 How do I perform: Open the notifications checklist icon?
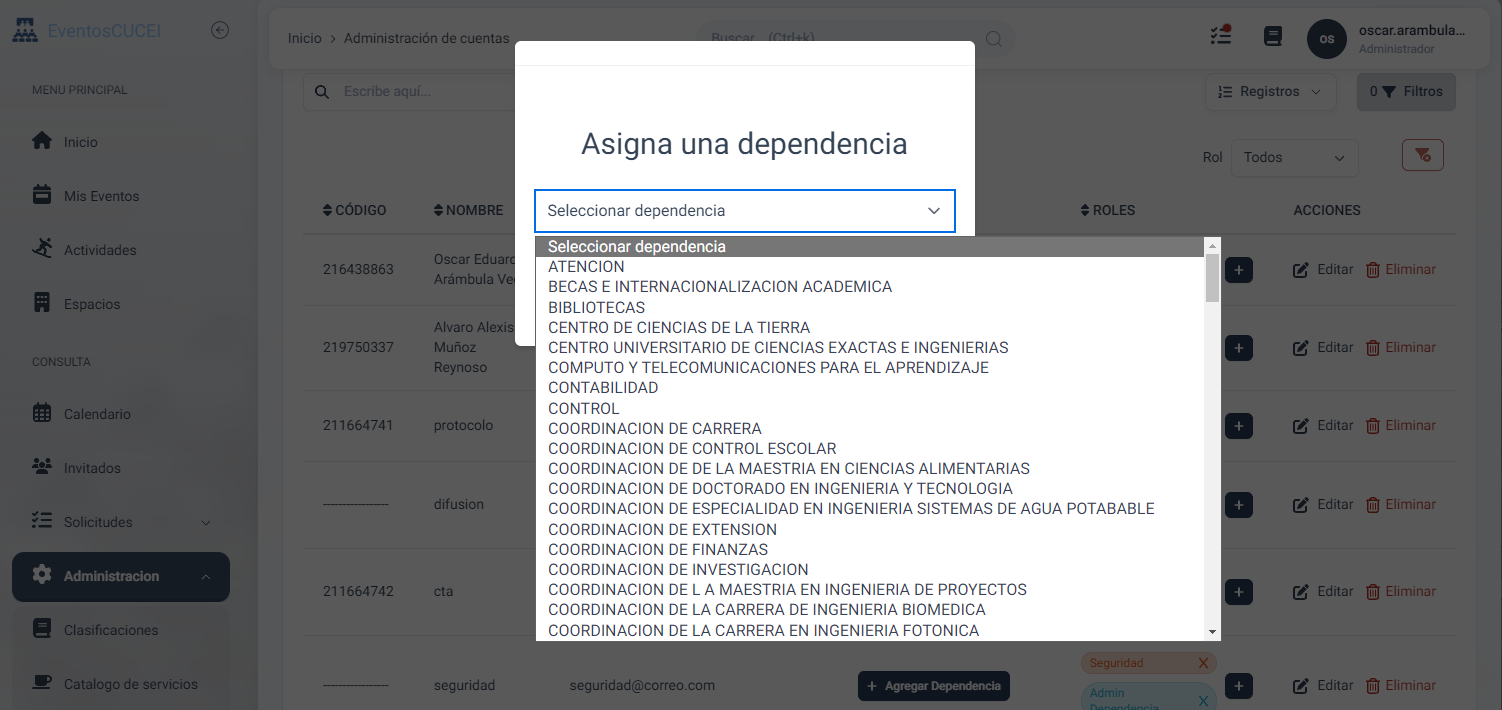click(x=1220, y=35)
